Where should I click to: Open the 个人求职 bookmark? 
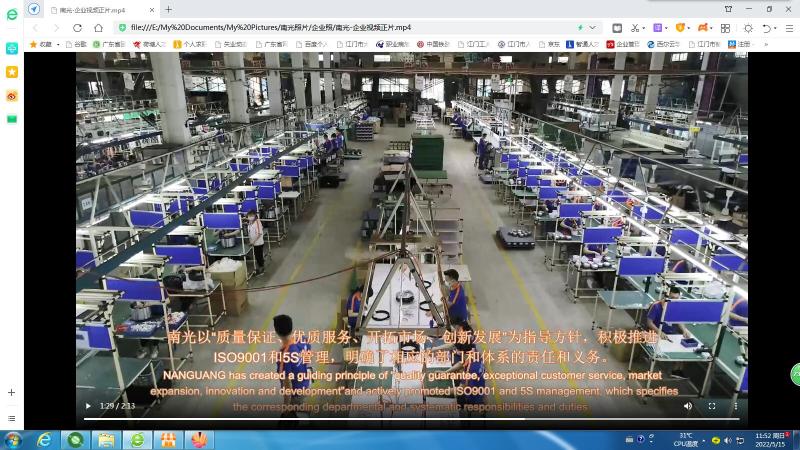tap(190, 44)
